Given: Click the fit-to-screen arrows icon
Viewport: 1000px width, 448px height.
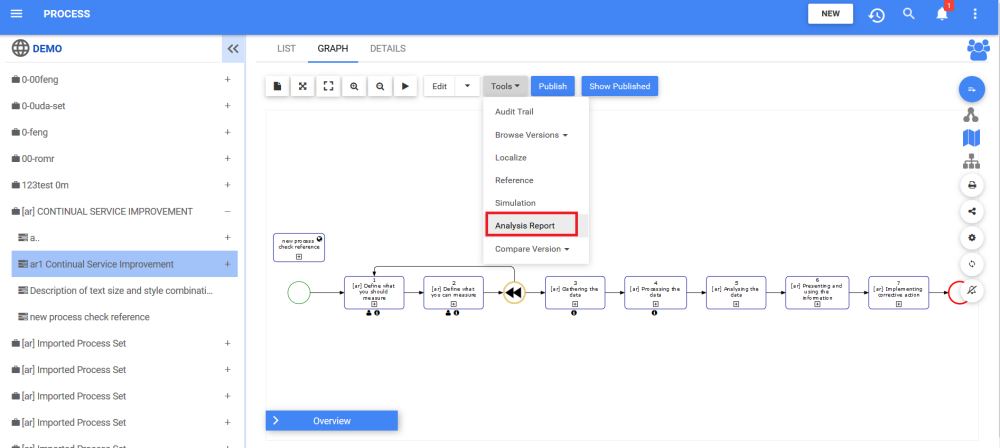Looking at the screenshot, I should click(303, 86).
